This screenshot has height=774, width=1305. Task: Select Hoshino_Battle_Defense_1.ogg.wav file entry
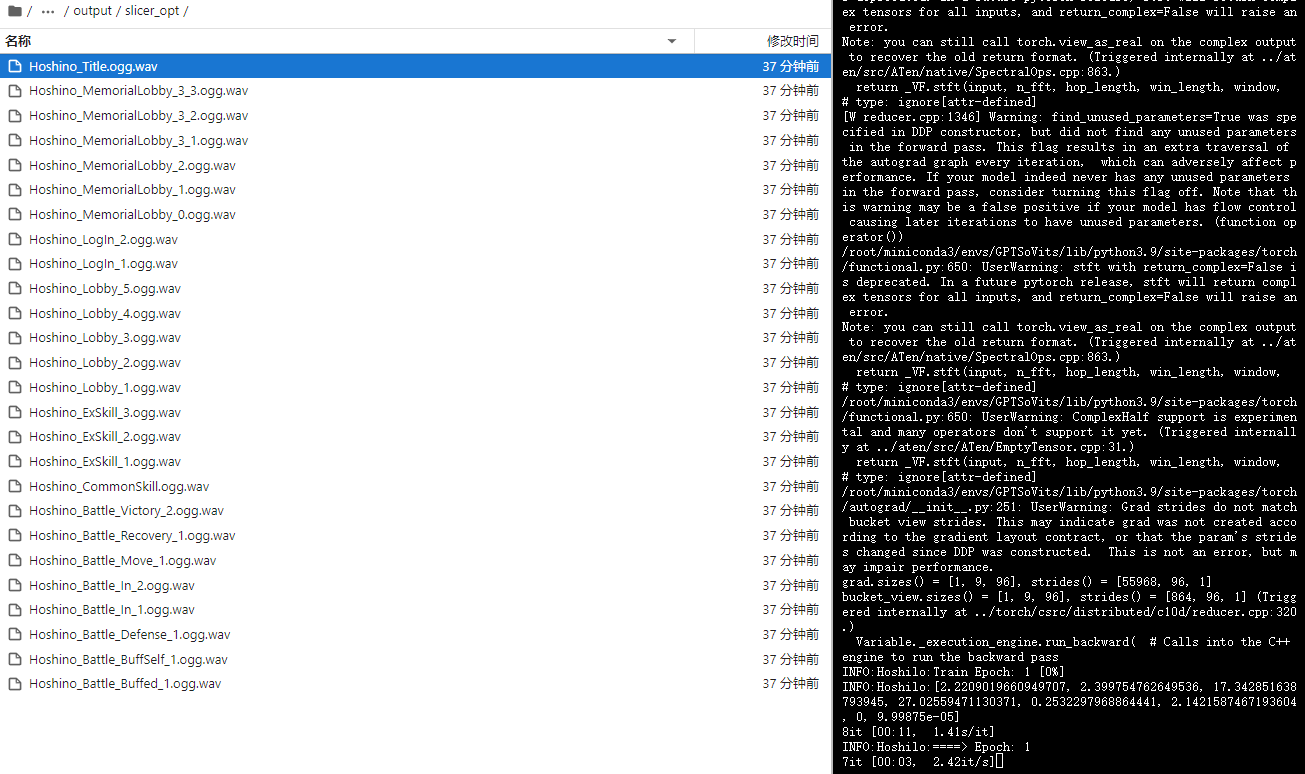point(129,635)
